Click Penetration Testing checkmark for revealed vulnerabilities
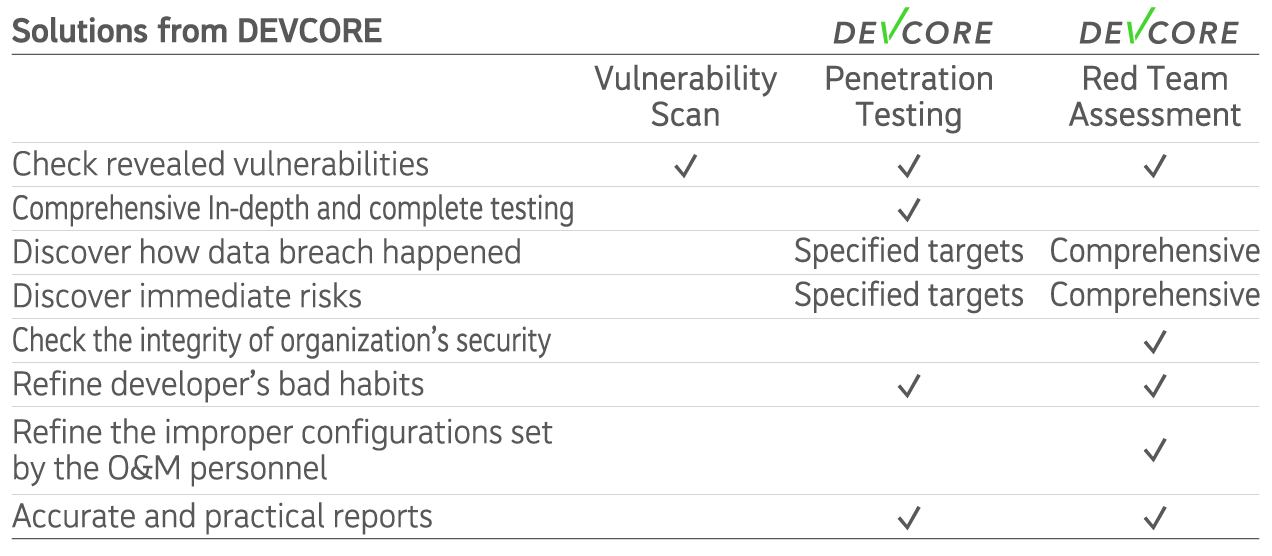1272x556 pixels. click(x=909, y=166)
